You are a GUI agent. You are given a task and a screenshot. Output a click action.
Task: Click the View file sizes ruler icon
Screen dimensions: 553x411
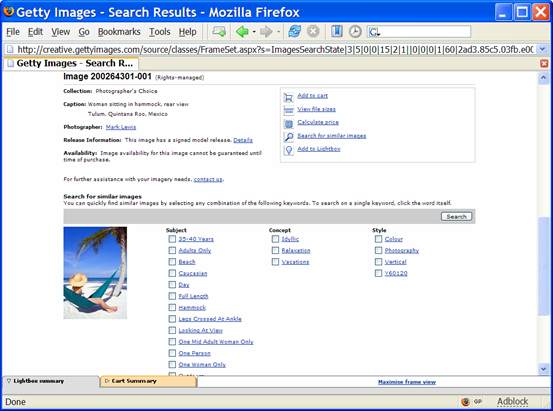288,110
